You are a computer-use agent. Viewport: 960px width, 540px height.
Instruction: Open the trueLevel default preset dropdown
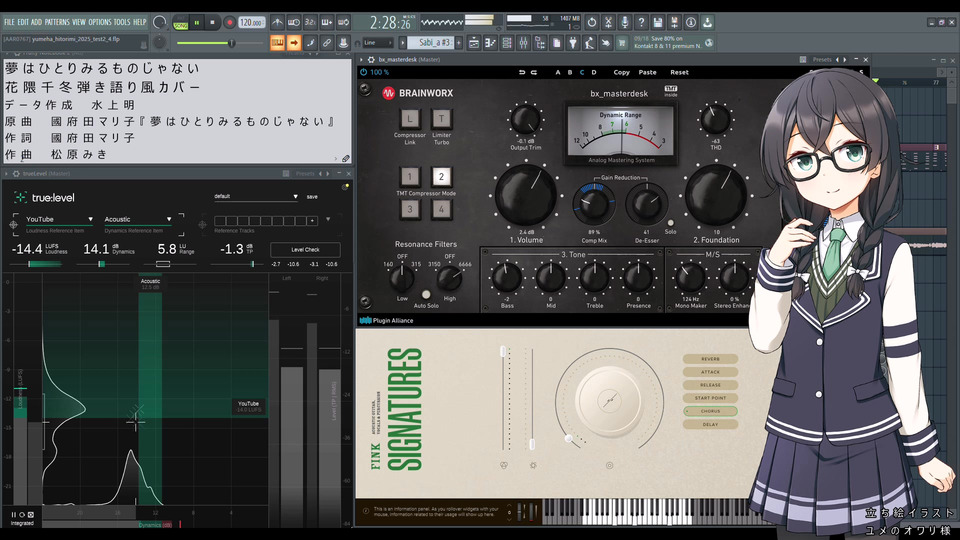(x=256, y=197)
